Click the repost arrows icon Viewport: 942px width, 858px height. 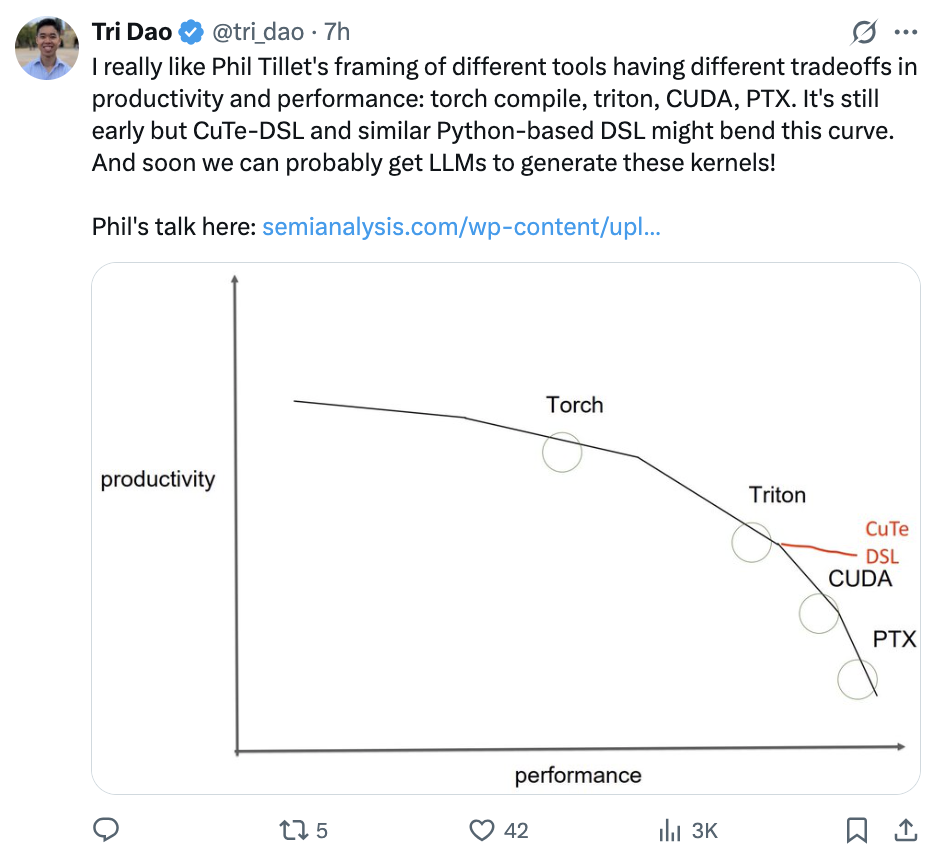click(x=294, y=830)
